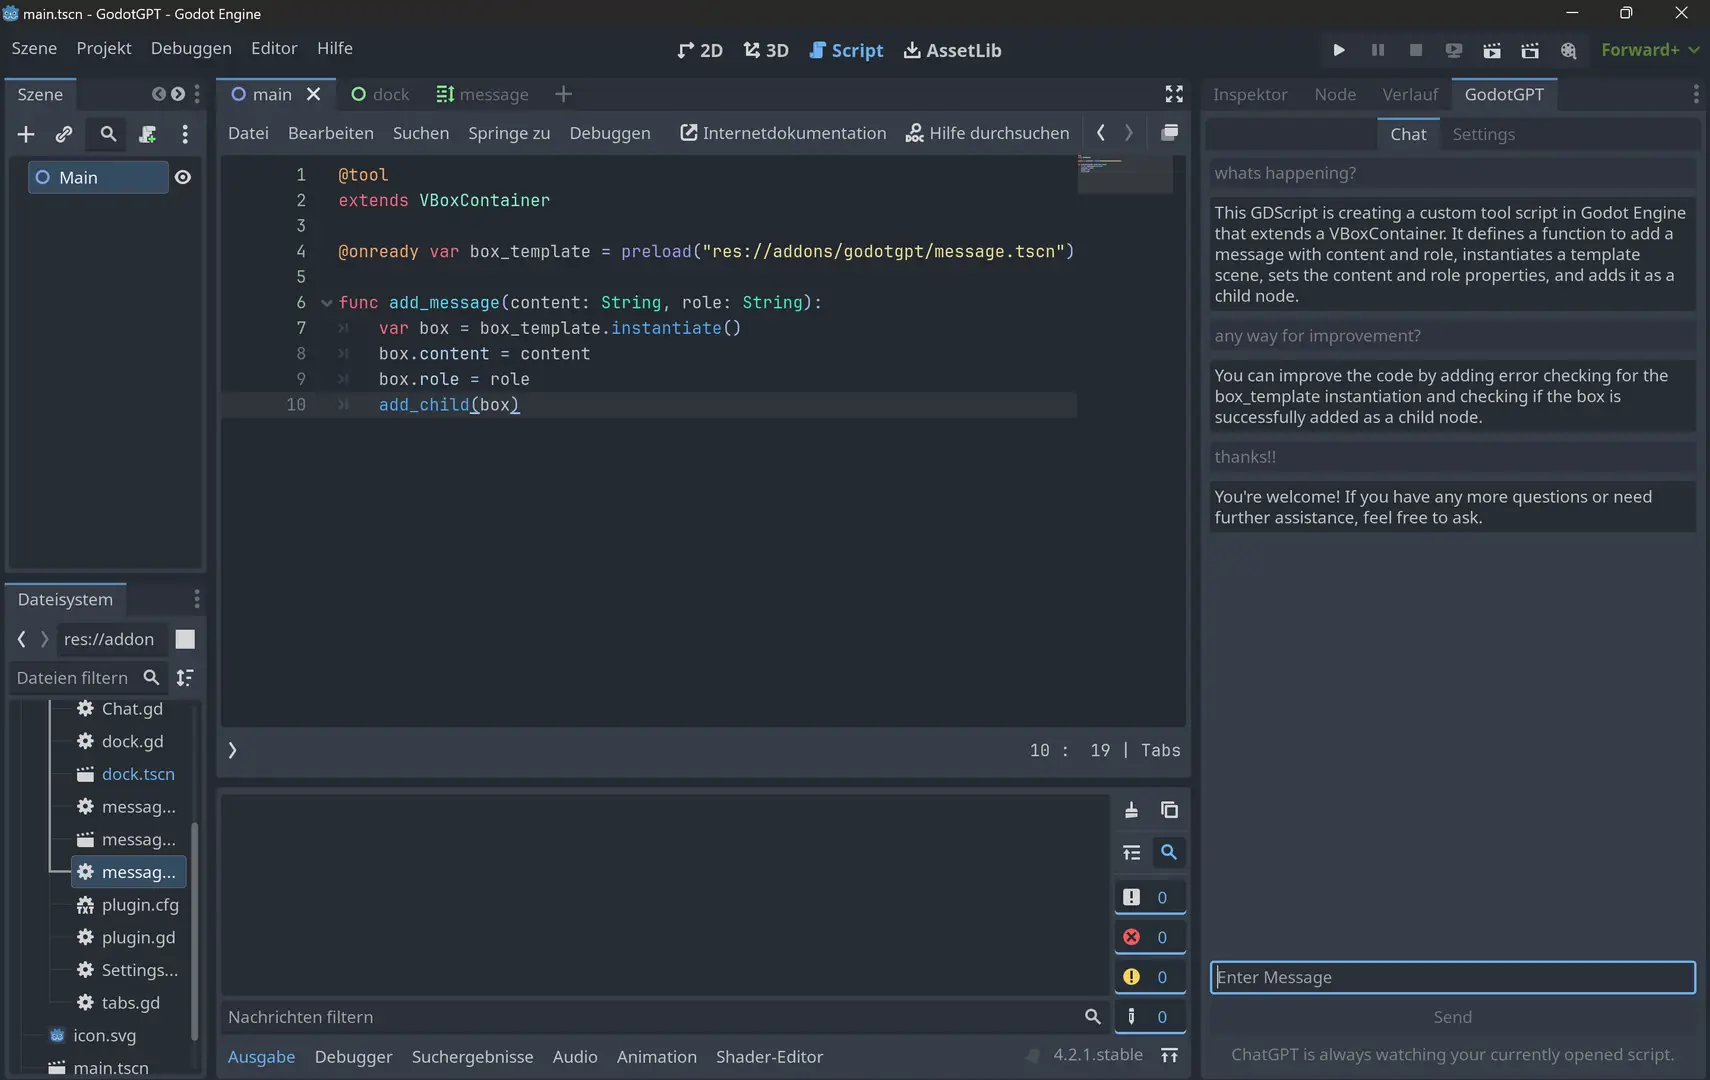Open the Debugger bottom panel
This screenshot has width=1710, height=1080.
353,1057
